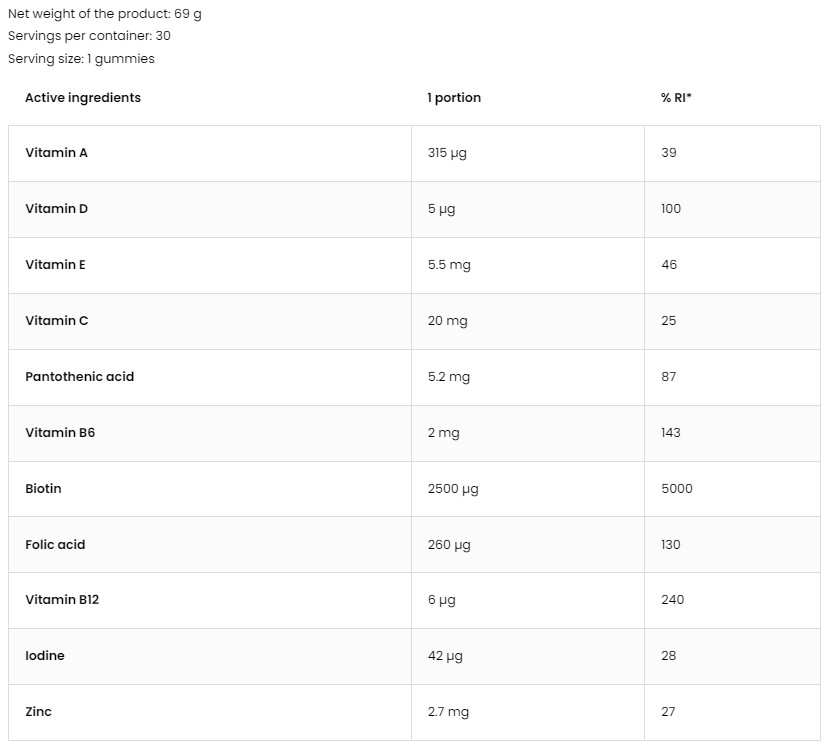Screen dimensions: 832x753
Task: Click the Vitamin A row label
Action: [x=56, y=153]
